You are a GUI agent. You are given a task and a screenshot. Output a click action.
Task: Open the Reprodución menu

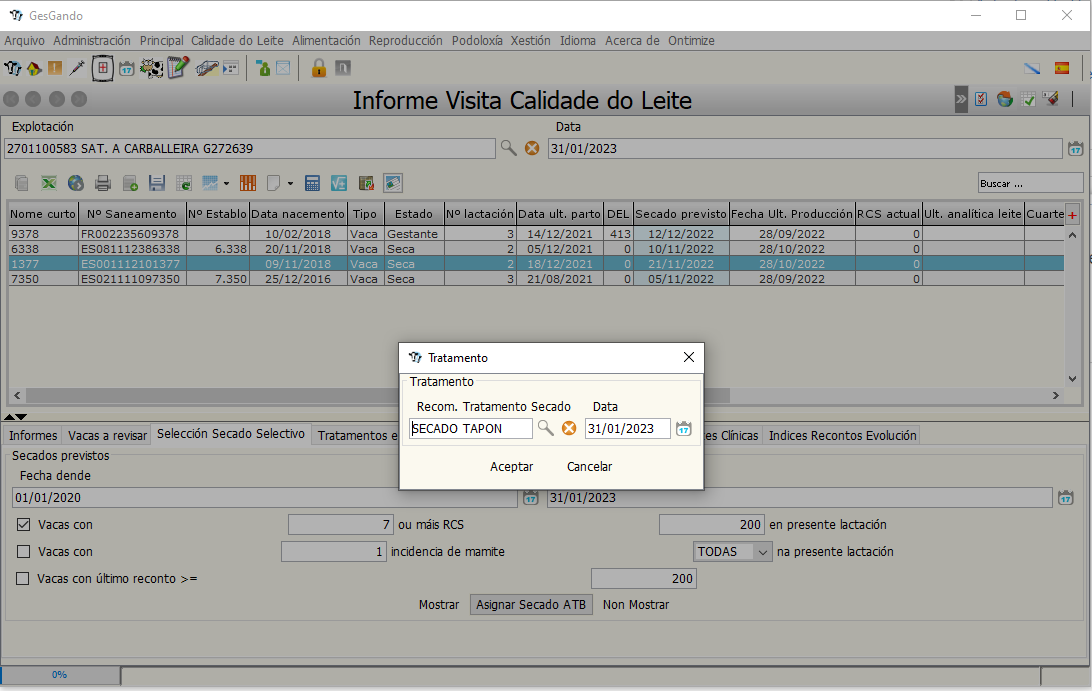pos(405,40)
